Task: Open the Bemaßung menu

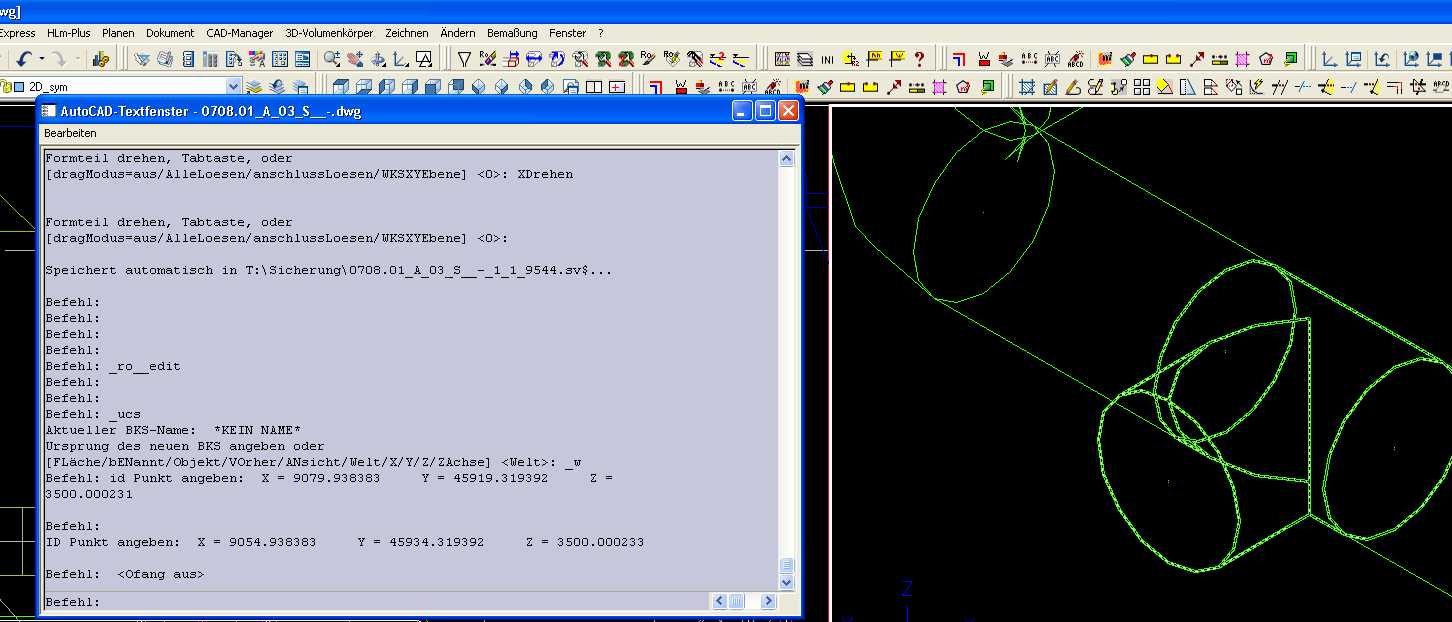Action: tap(512, 33)
